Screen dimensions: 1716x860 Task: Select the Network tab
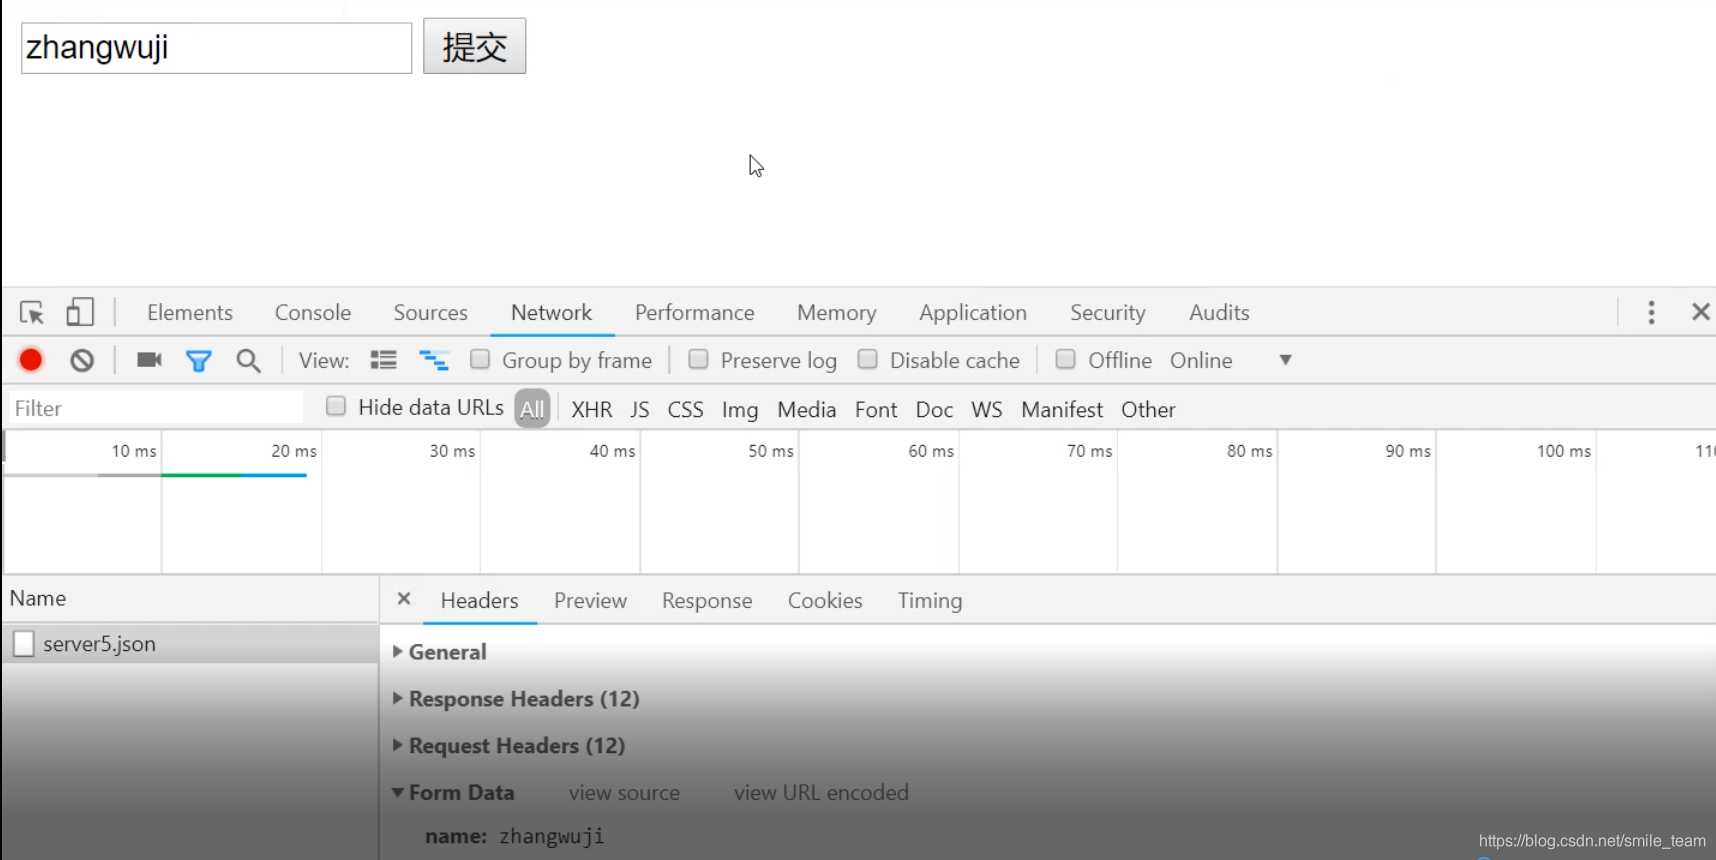[x=552, y=313]
